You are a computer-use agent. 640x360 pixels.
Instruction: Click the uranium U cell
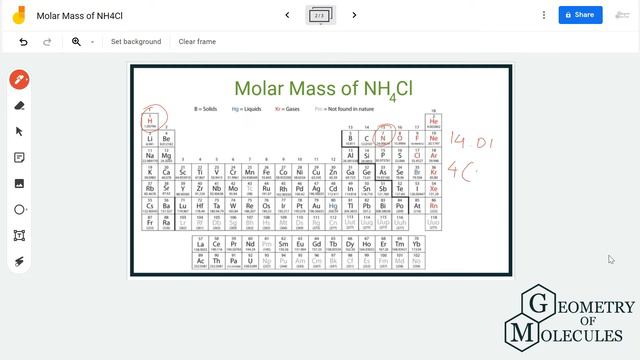coord(250,261)
